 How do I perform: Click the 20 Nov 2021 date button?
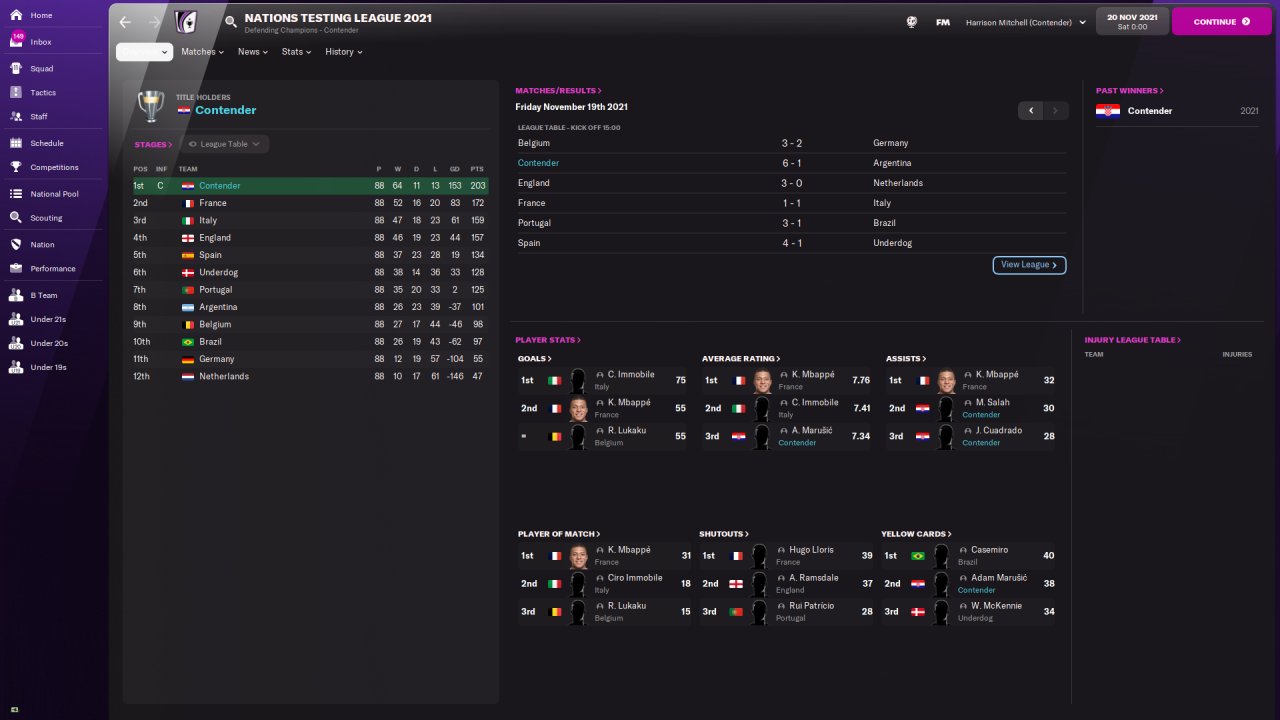point(1132,21)
